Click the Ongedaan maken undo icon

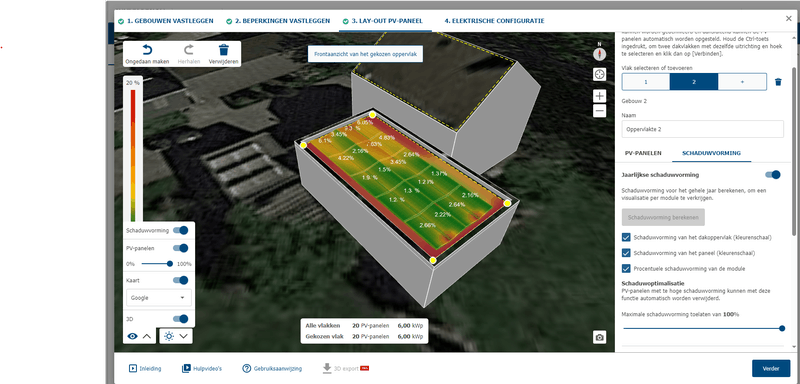coord(147,50)
